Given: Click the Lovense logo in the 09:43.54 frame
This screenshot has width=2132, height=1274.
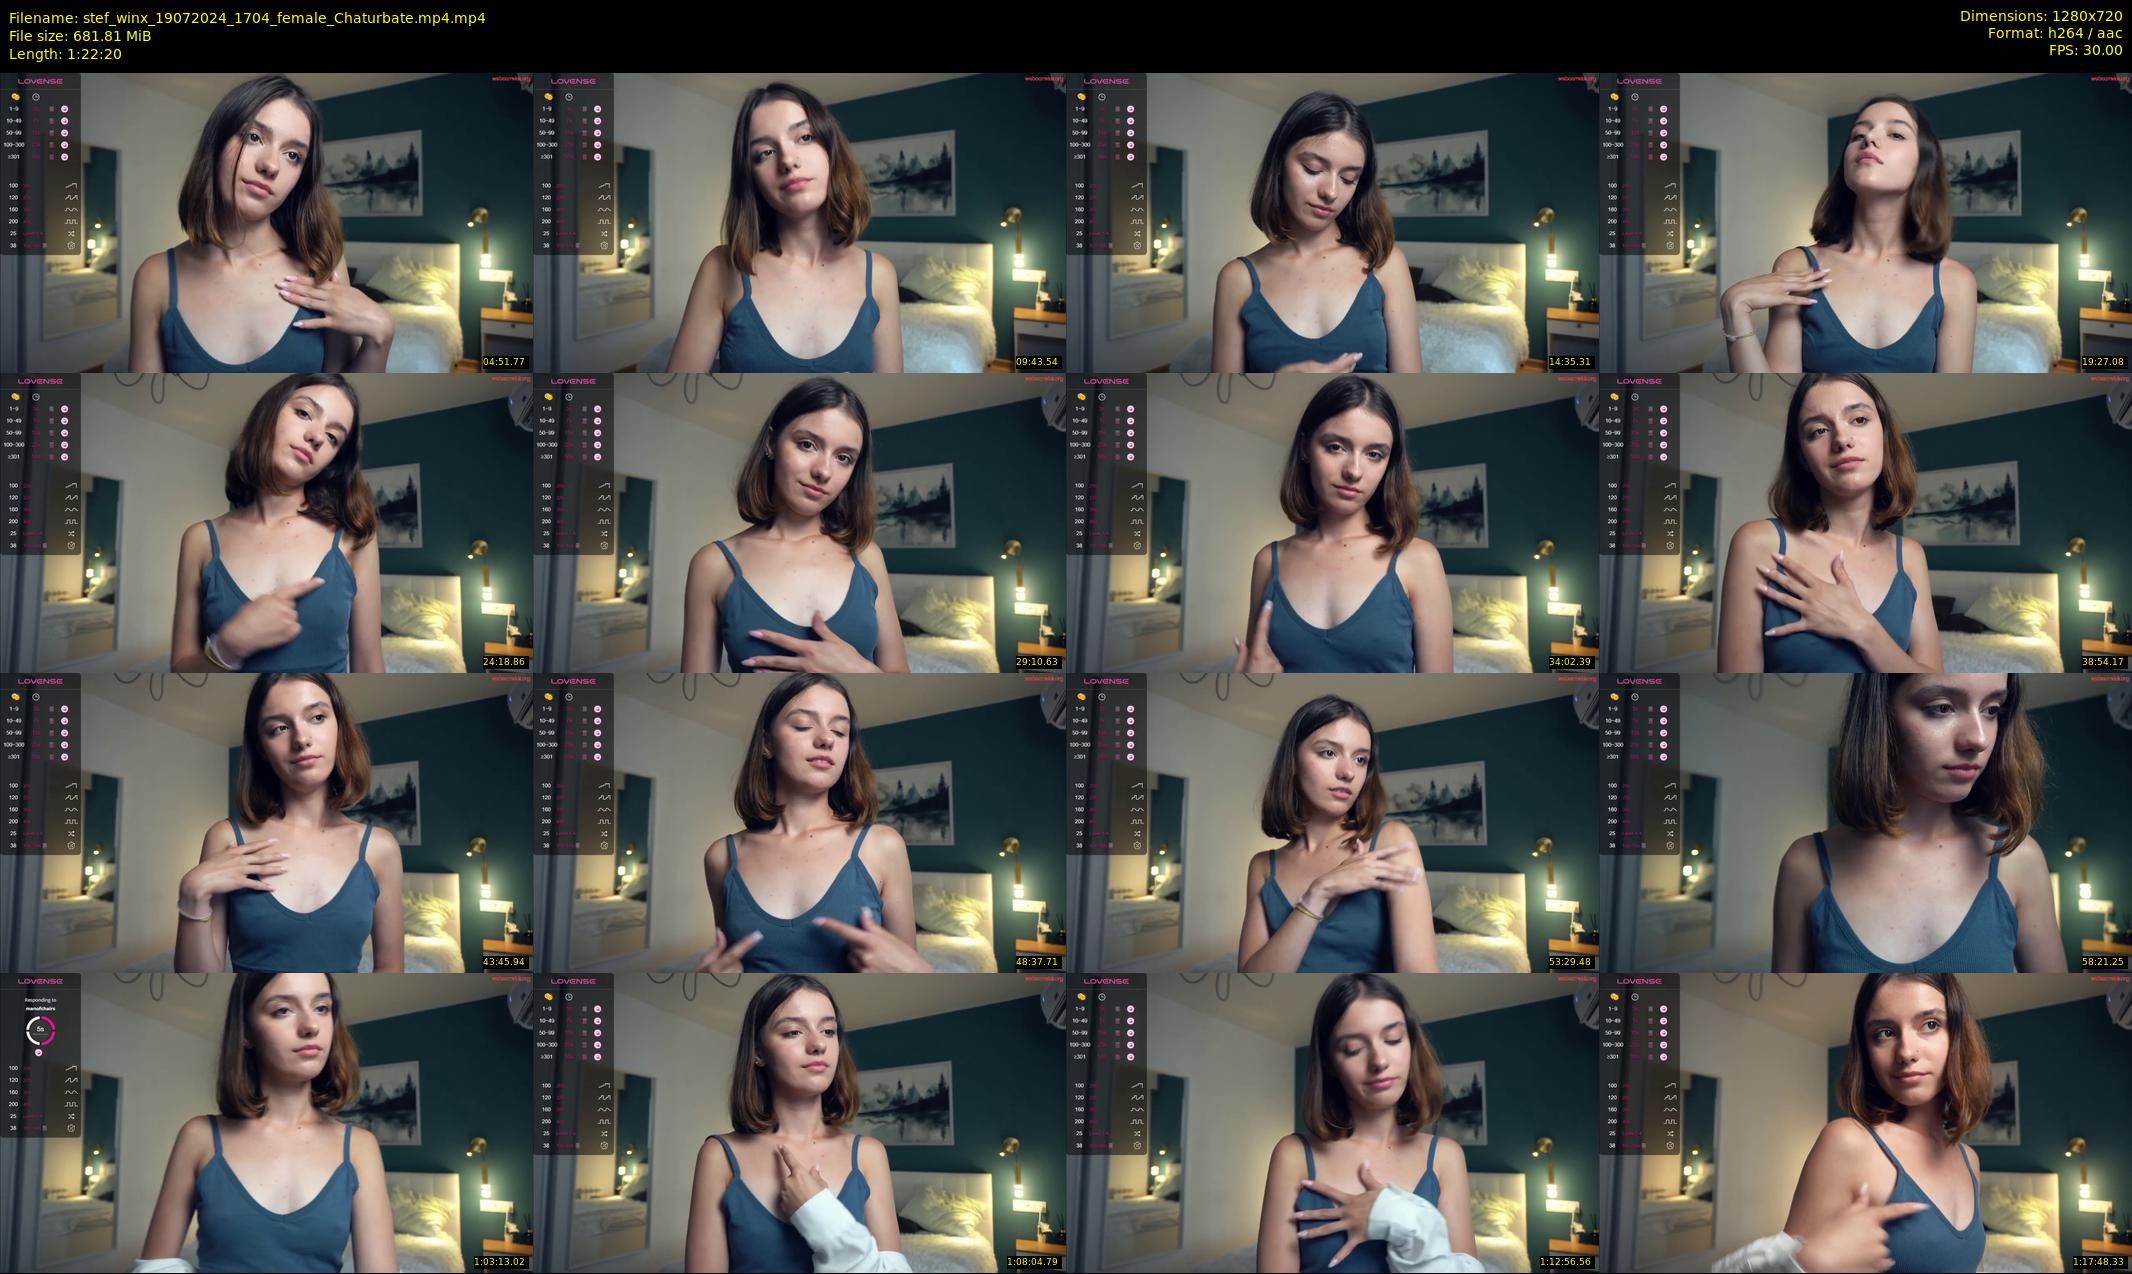Looking at the screenshot, I should tap(573, 81).
